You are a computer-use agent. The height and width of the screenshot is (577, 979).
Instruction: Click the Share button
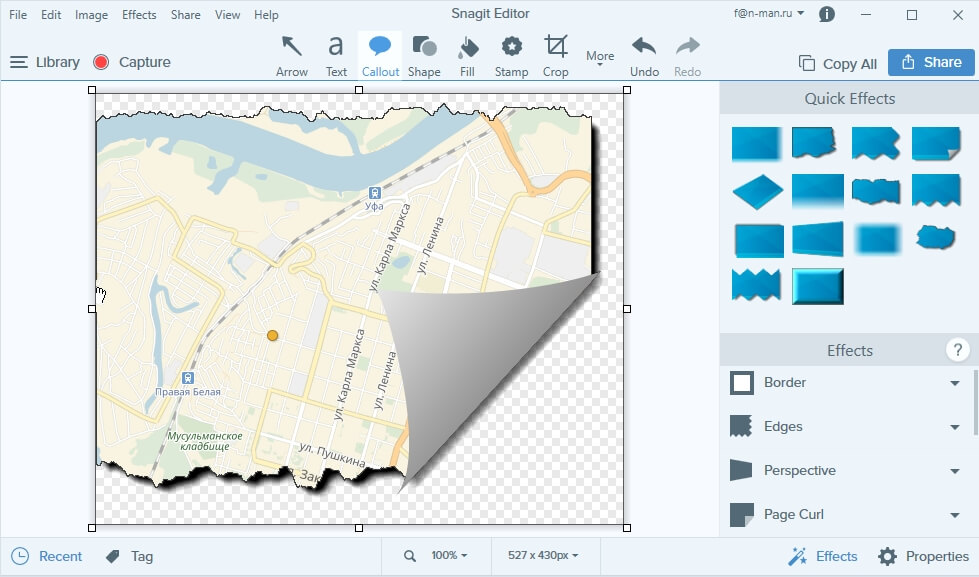931,62
